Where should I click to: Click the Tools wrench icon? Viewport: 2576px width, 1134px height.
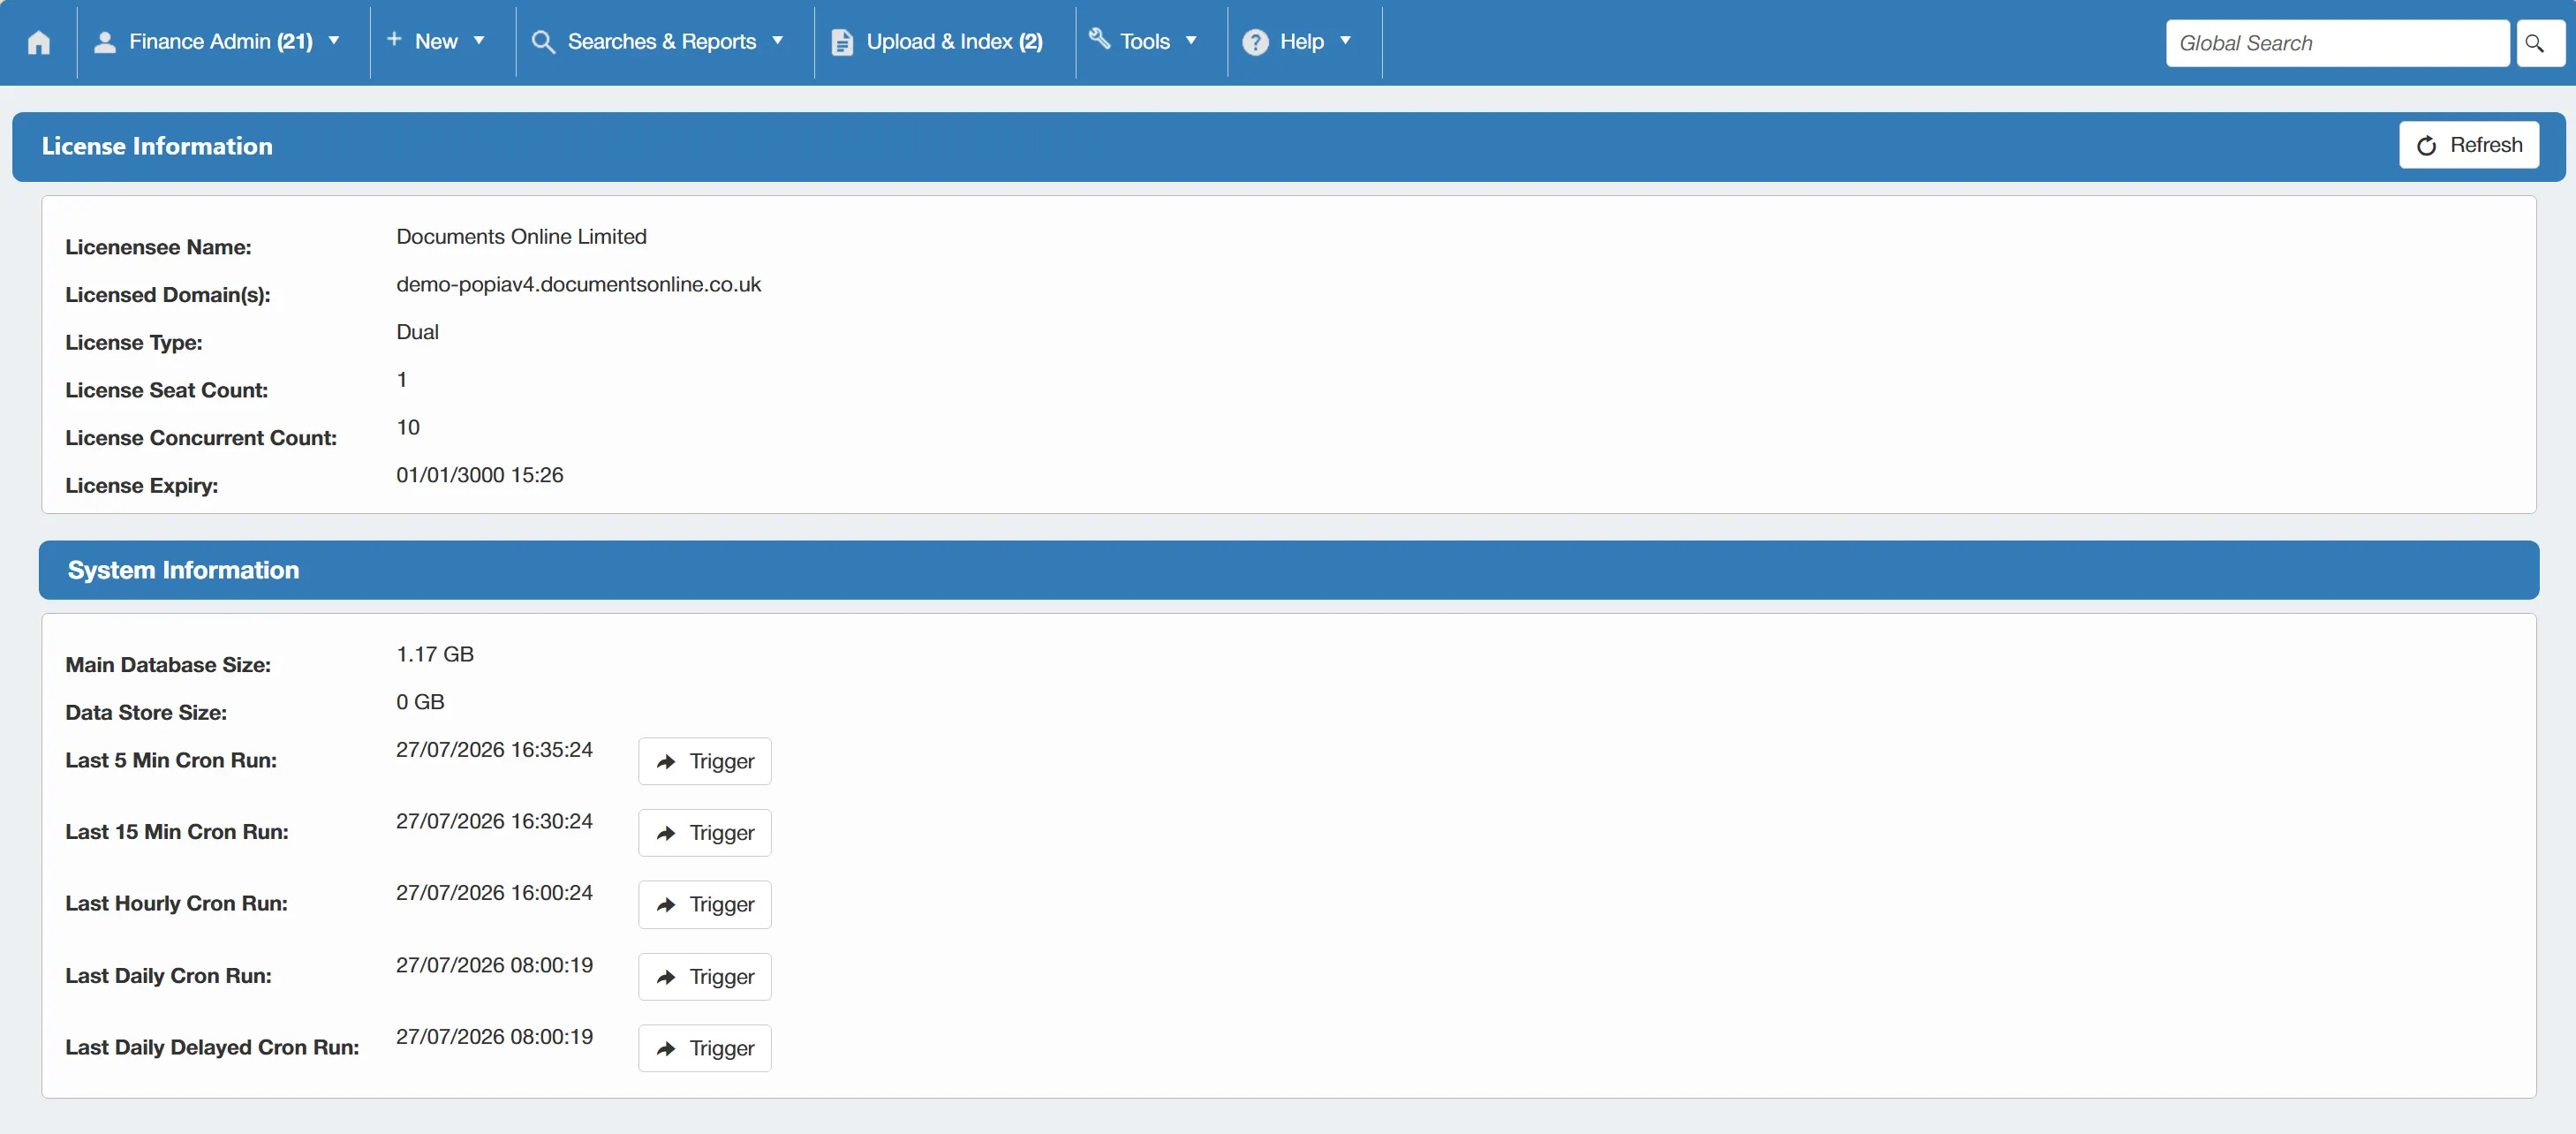[1099, 39]
